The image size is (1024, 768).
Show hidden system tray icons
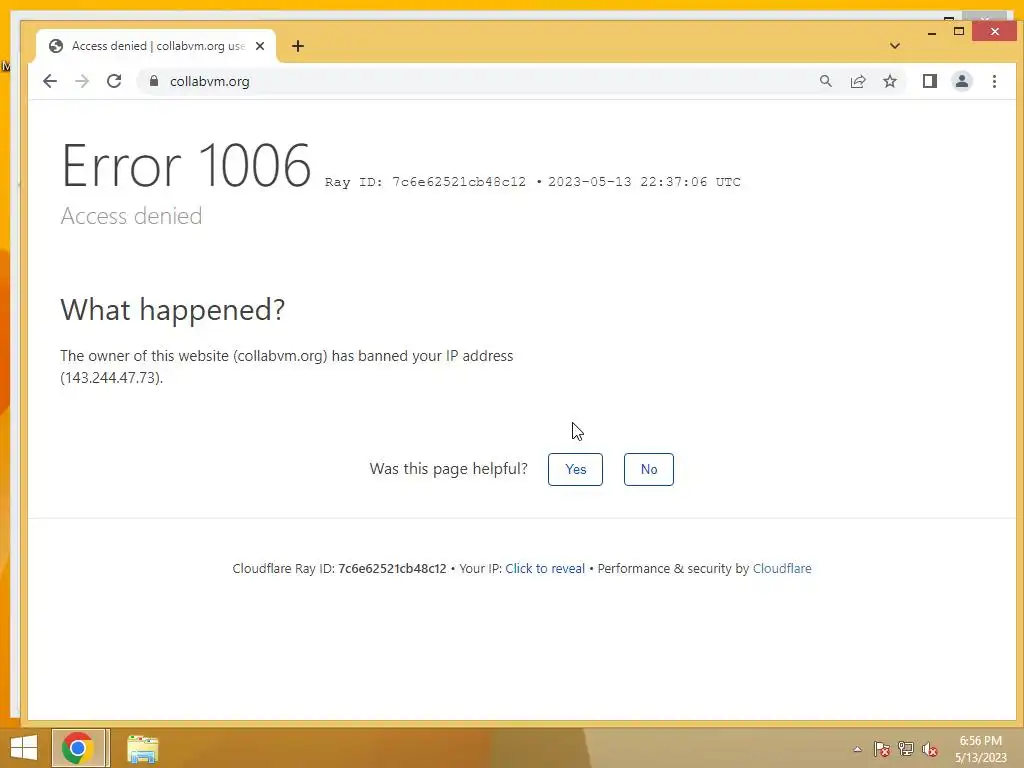tap(857, 749)
